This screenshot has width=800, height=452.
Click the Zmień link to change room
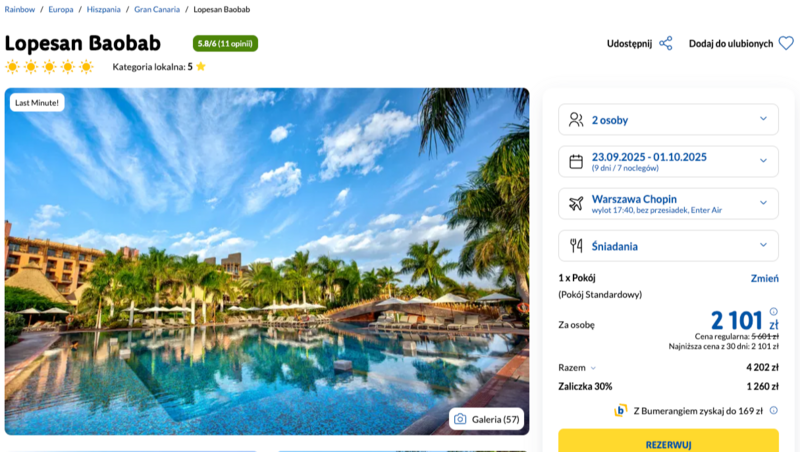pos(764,278)
